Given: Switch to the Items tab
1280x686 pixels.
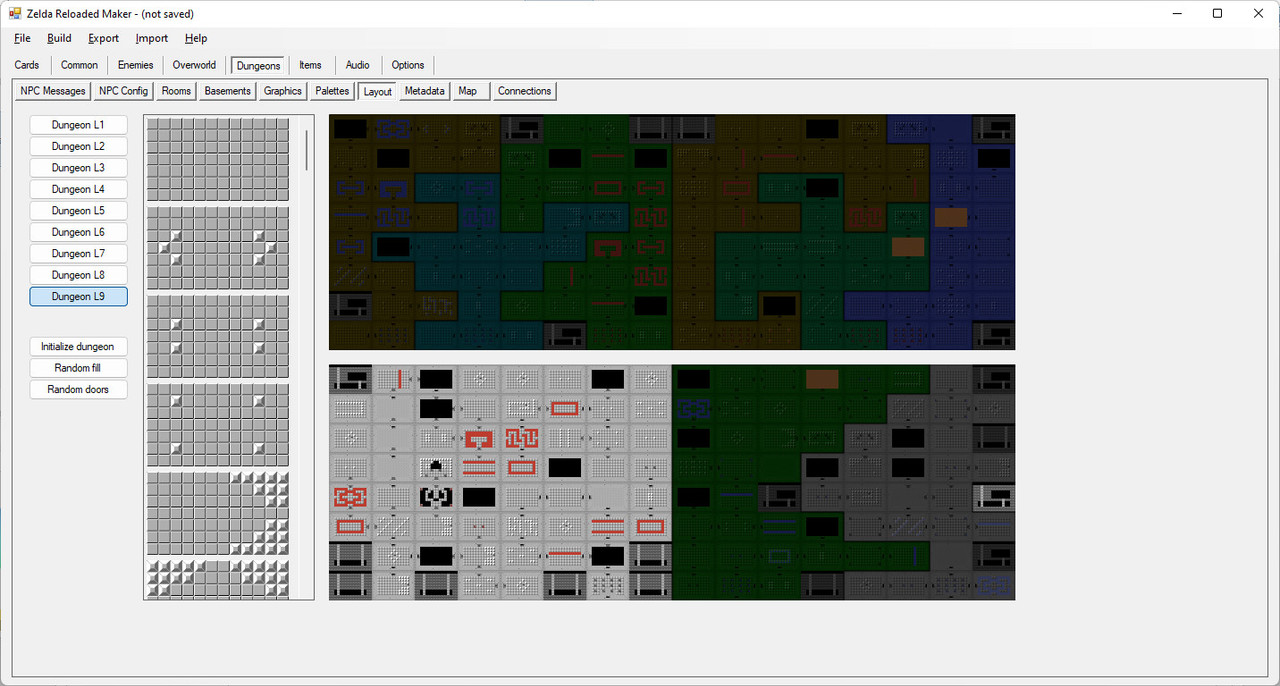Looking at the screenshot, I should (310, 65).
